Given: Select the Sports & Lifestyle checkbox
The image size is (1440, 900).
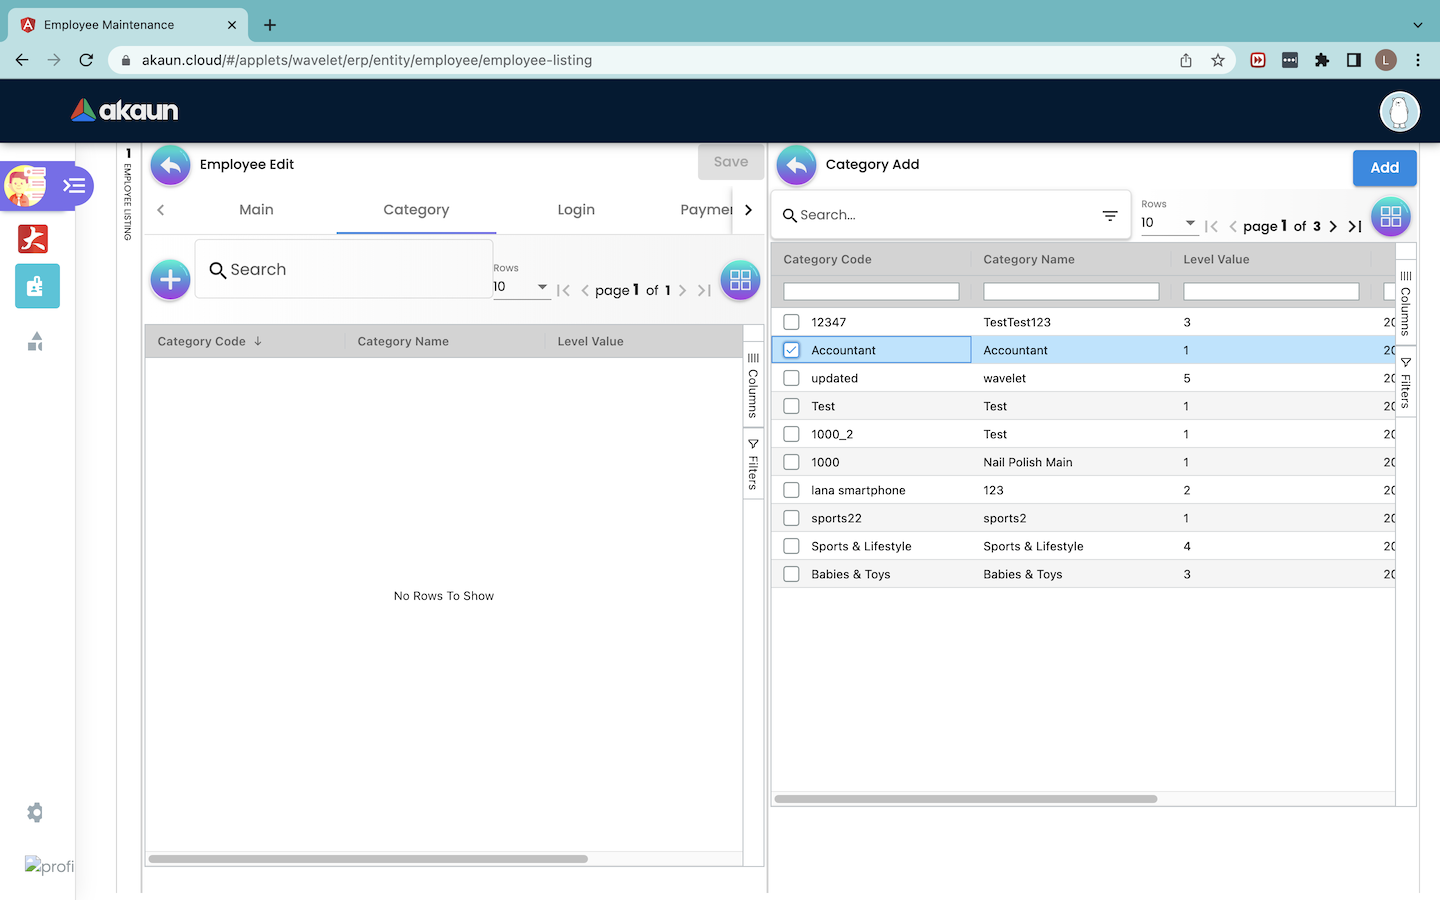Looking at the screenshot, I should pos(791,546).
